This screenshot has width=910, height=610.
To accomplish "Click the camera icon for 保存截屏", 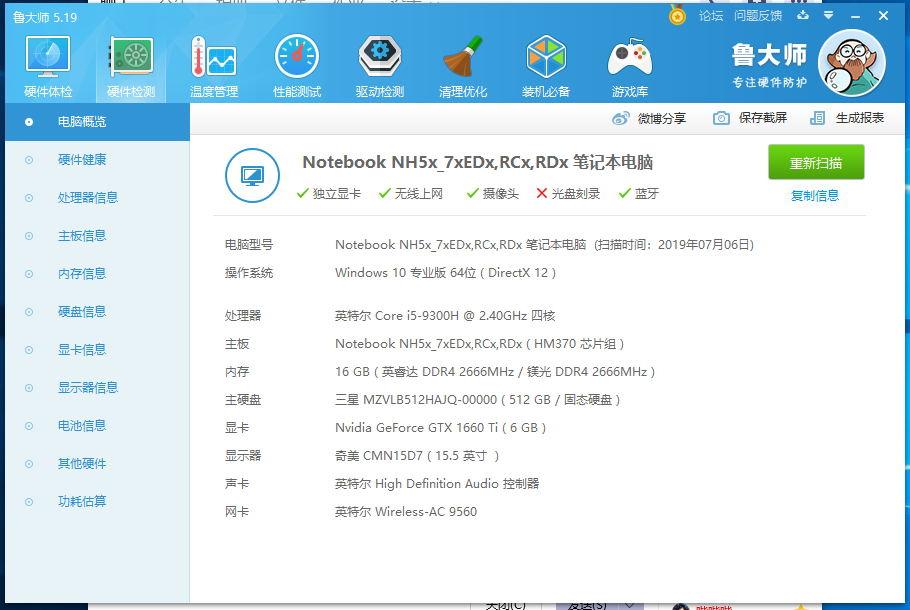I will tap(721, 118).
